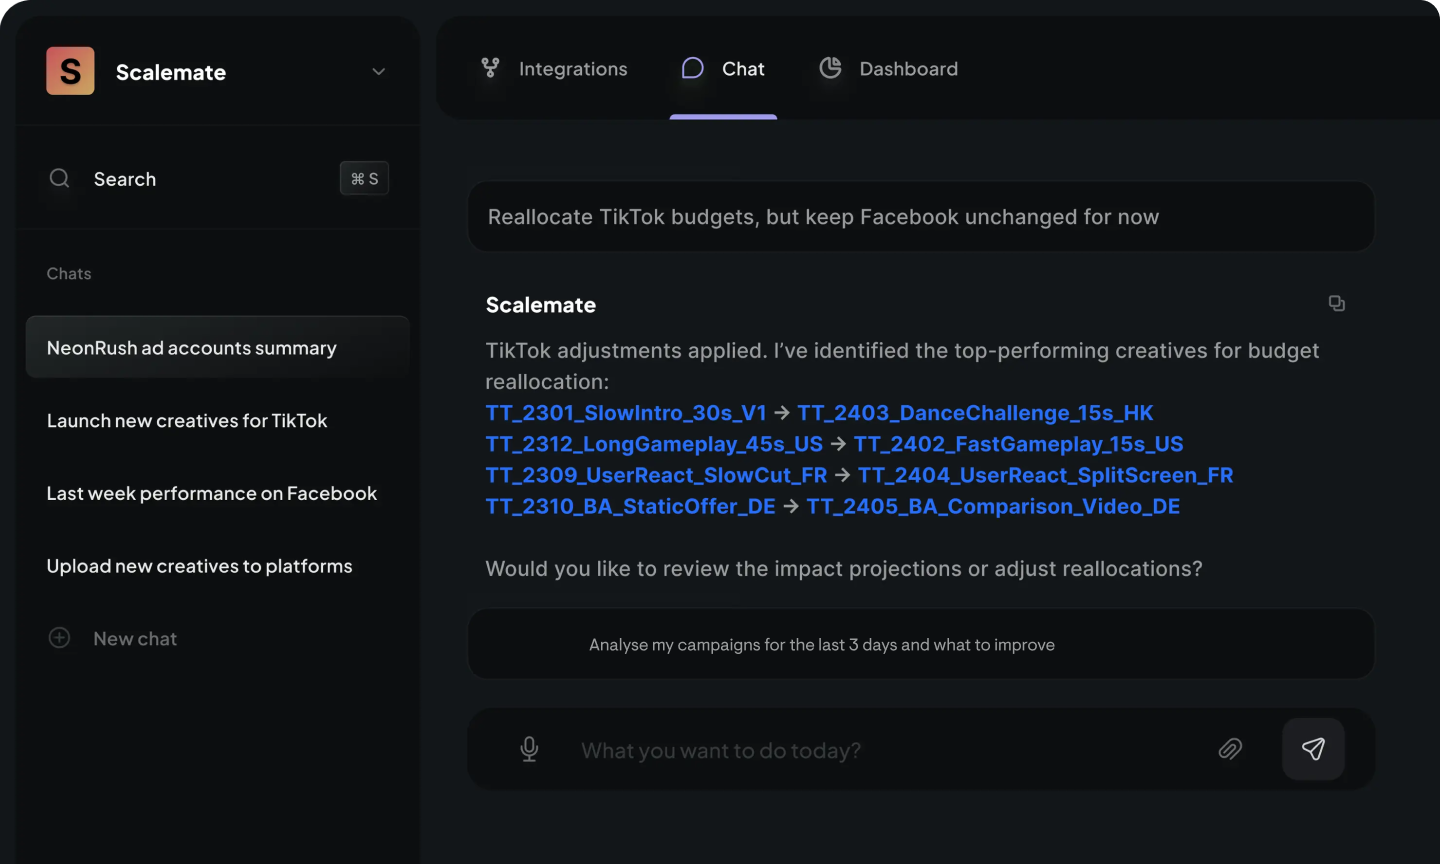Open link TT_2312_LongGameplay_45s_US
The width and height of the screenshot is (1440, 864).
[654, 444]
